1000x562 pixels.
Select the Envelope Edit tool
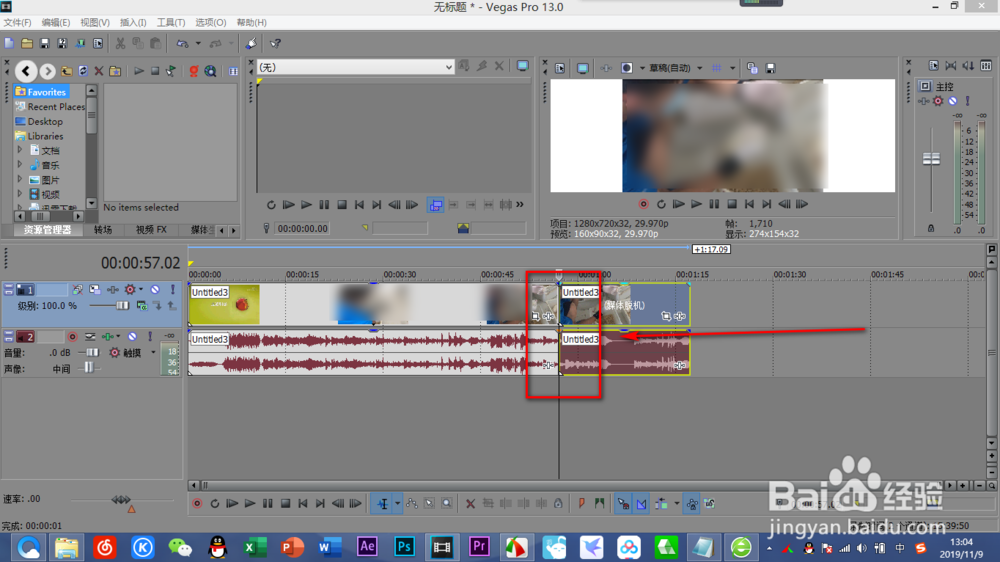[412, 504]
